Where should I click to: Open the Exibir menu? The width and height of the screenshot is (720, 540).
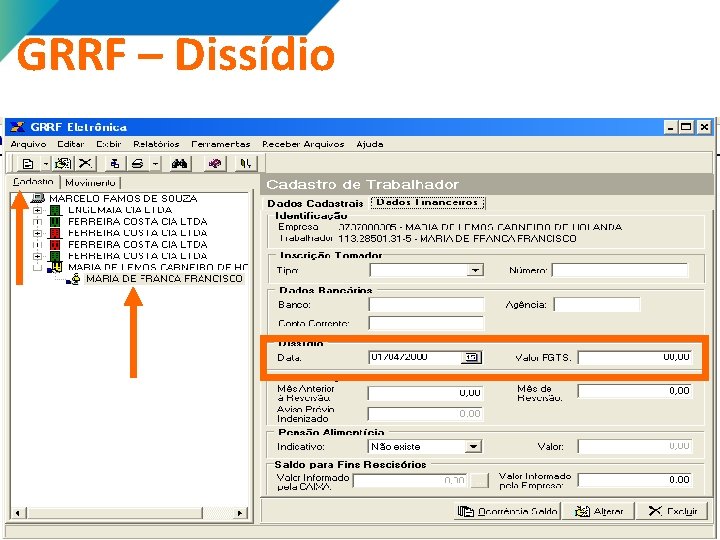[109, 144]
